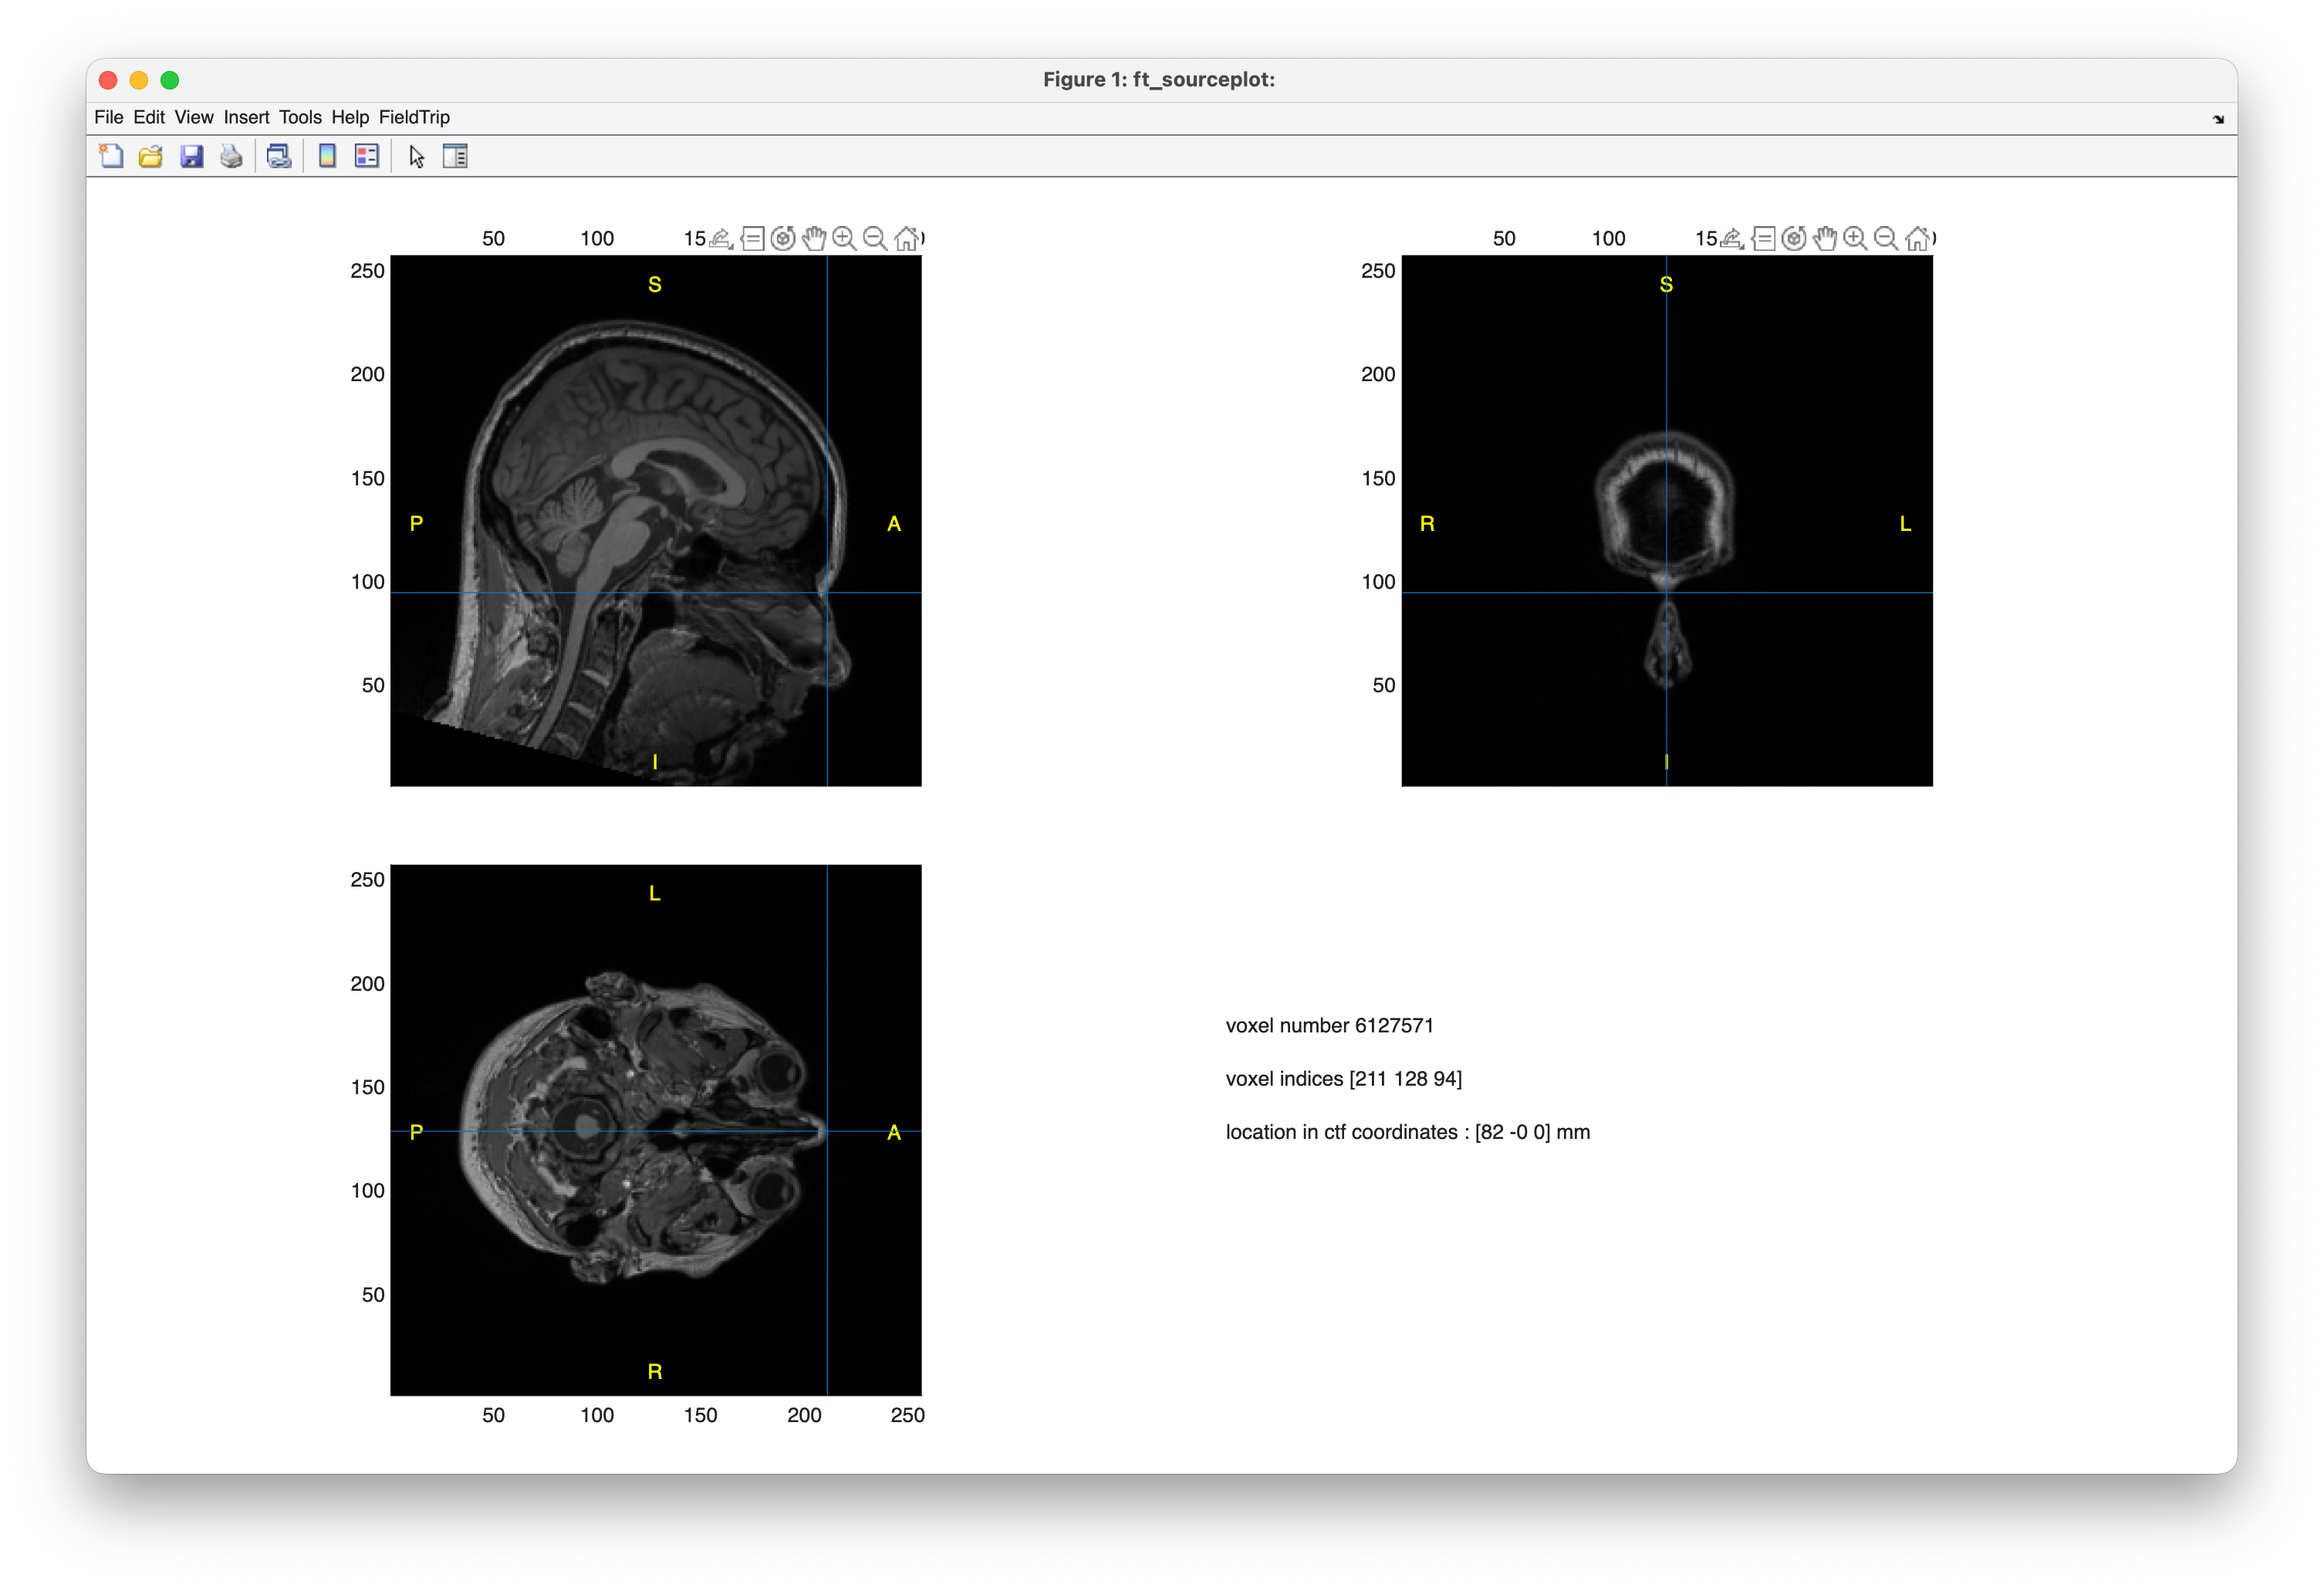Toggle the pan hand on the sagittal axes
2324x1588 pixels.
(x=814, y=238)
